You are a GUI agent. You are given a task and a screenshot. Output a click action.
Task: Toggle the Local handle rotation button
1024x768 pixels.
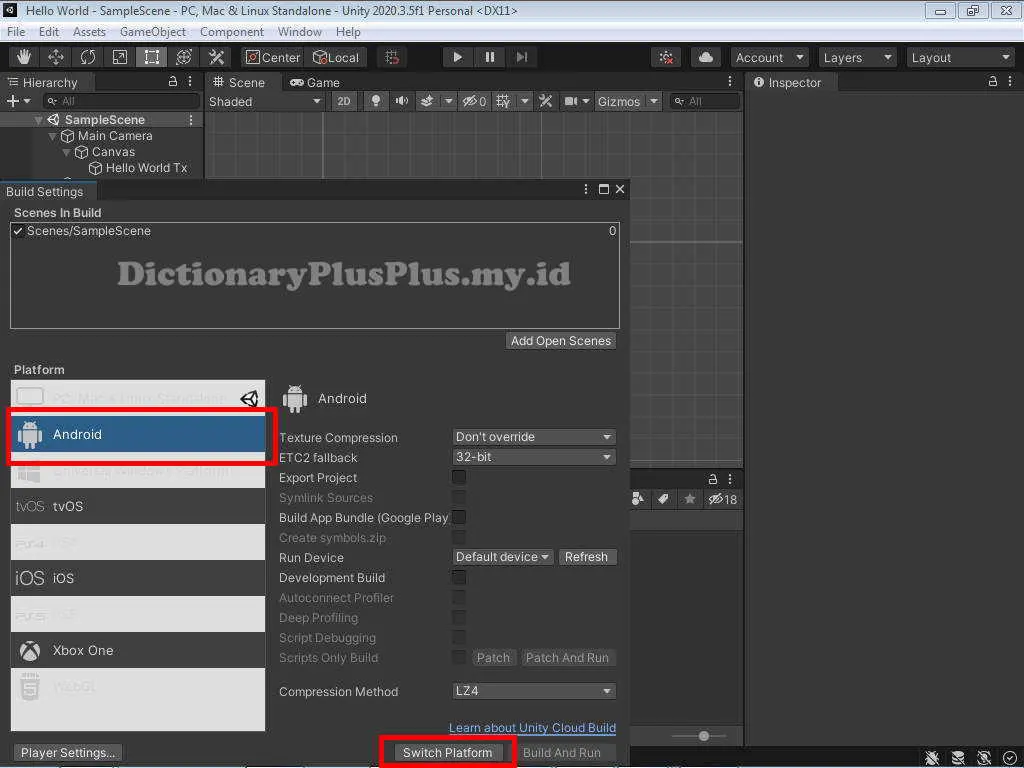pyautogui.click(x=336, y=57)
